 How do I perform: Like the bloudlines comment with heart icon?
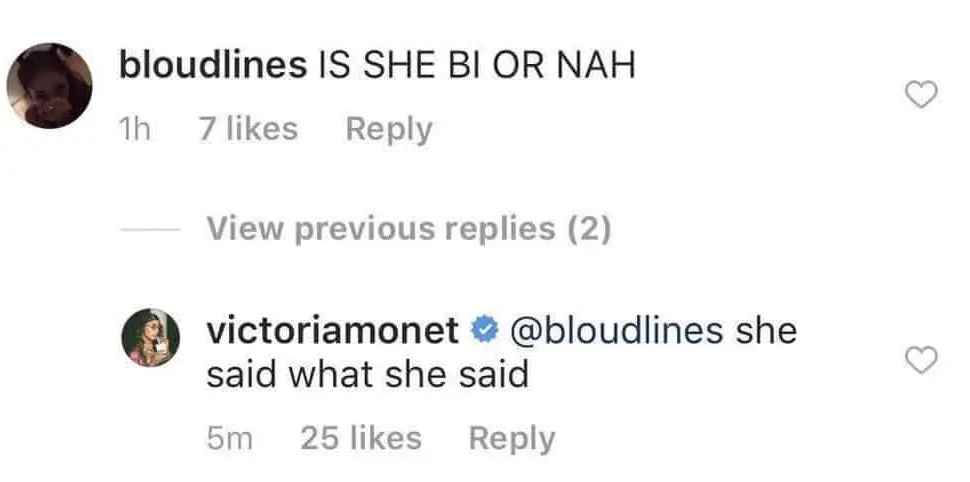click(921, 95)
